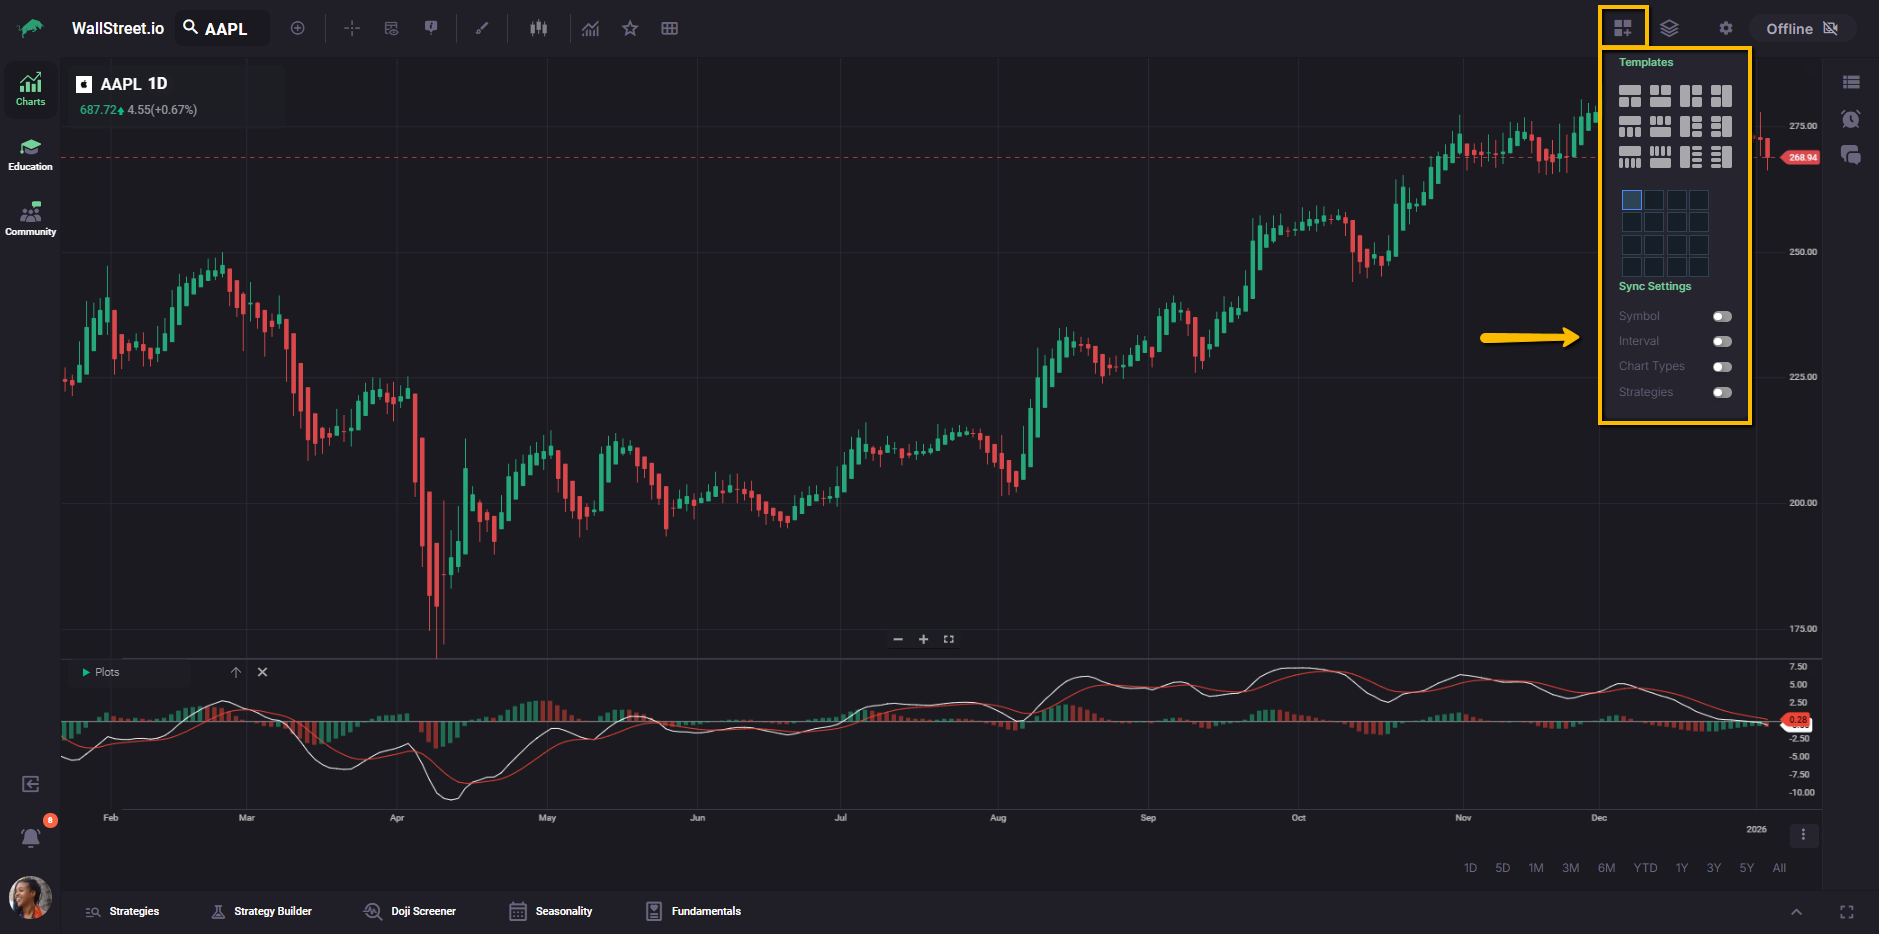Open notifications bell in the sidebar
1879x934 pixels.
31,837
